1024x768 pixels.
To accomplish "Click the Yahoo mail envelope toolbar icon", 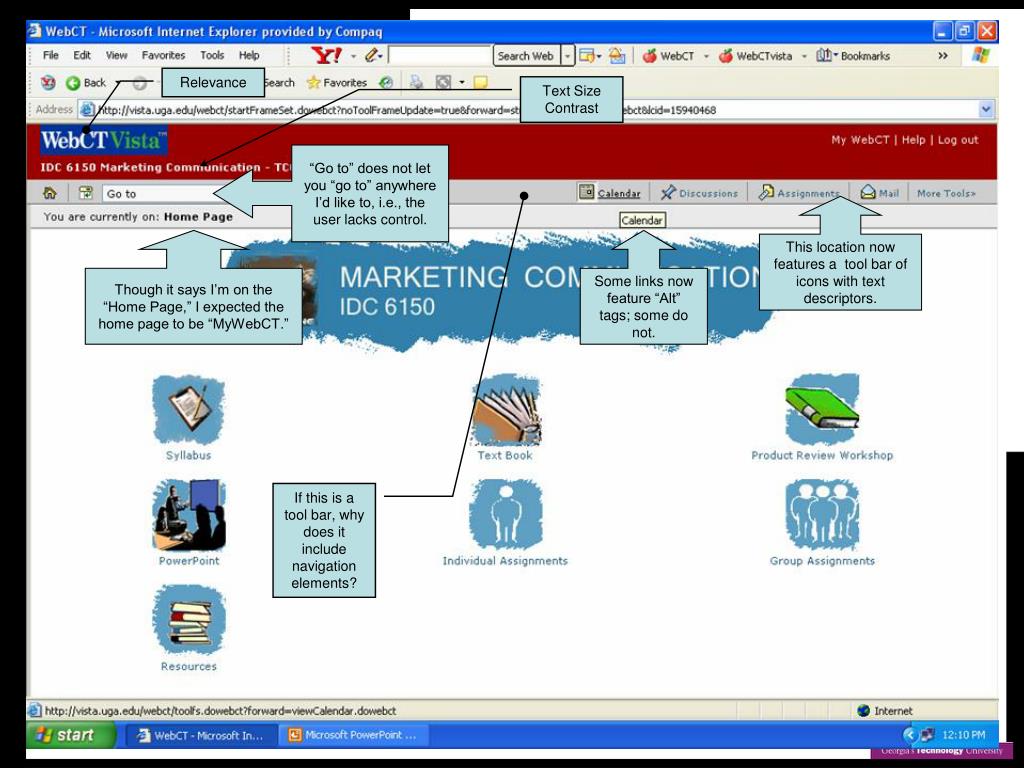I will [x=617, y=56].
